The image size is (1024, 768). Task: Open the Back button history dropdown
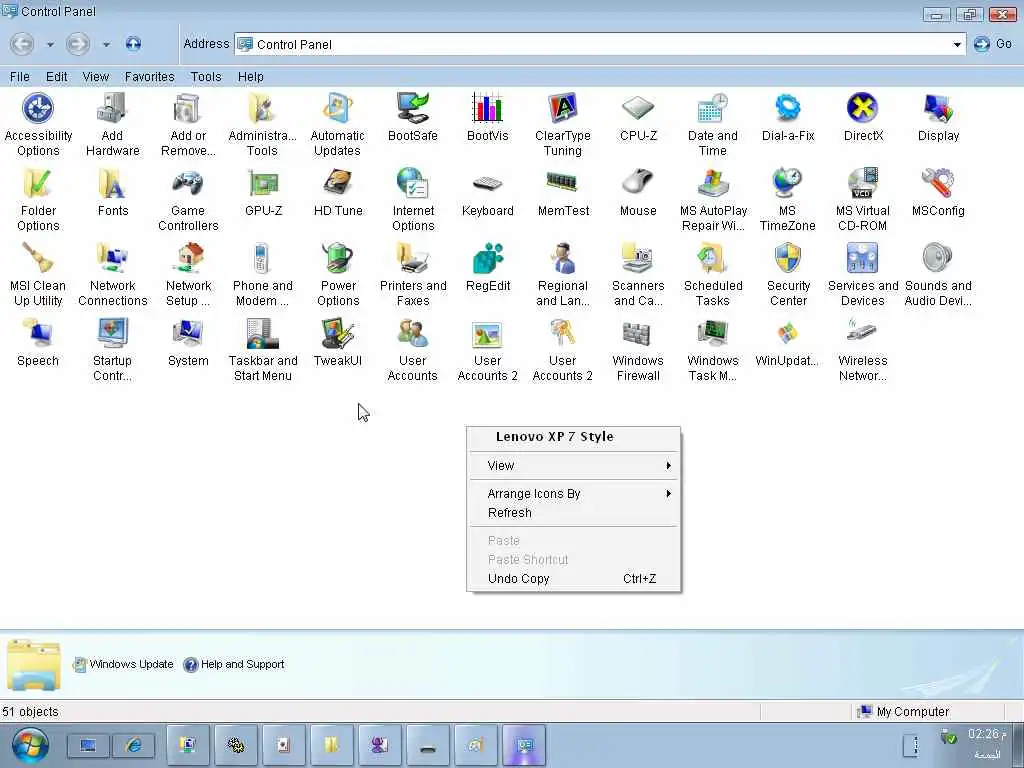50,44
